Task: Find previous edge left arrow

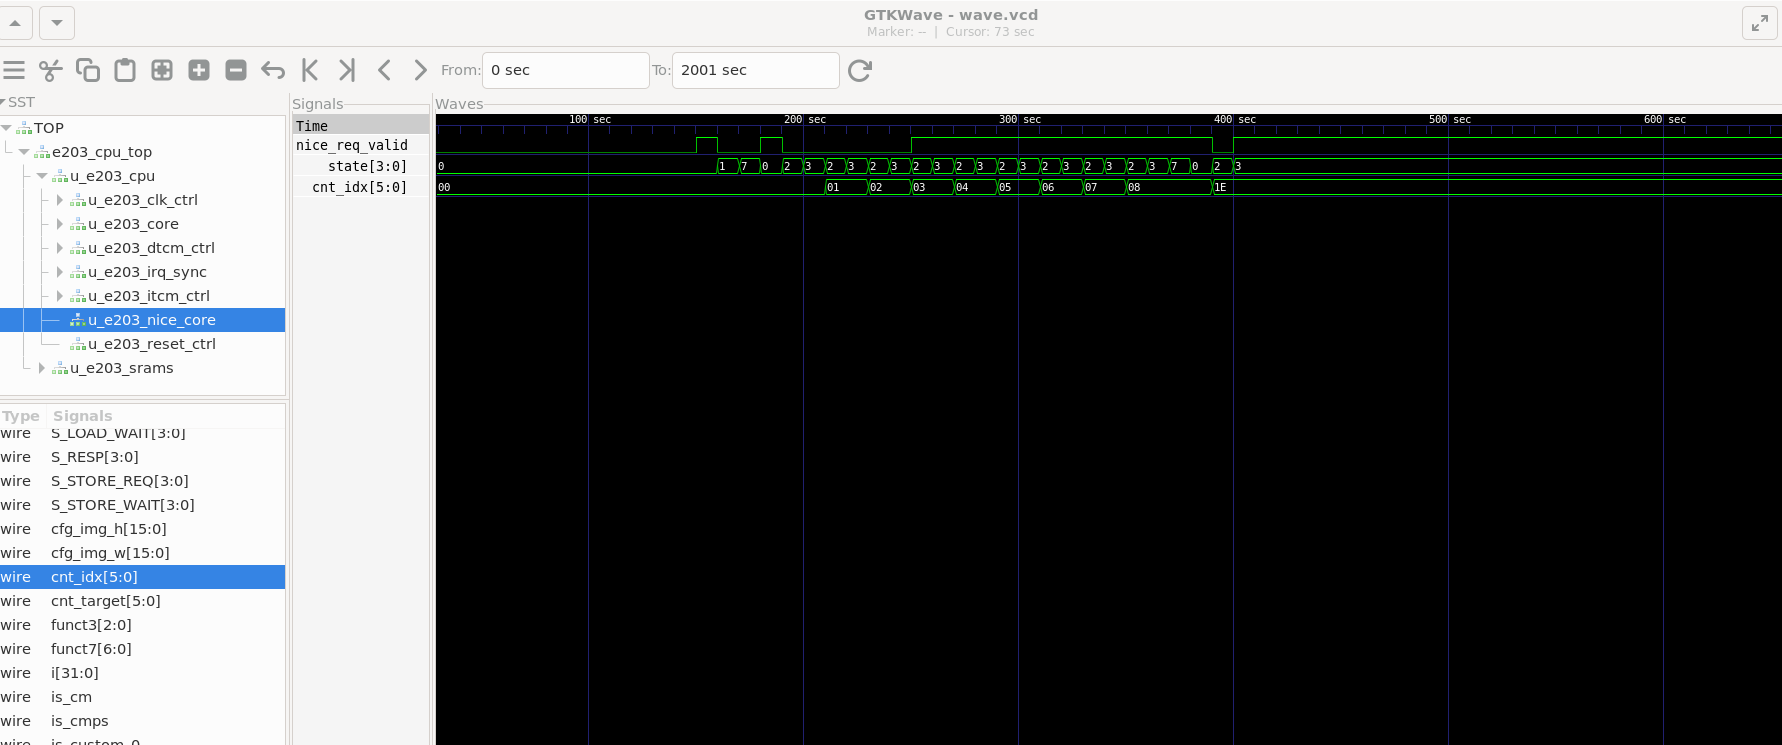Action: [x=384, y=70]
